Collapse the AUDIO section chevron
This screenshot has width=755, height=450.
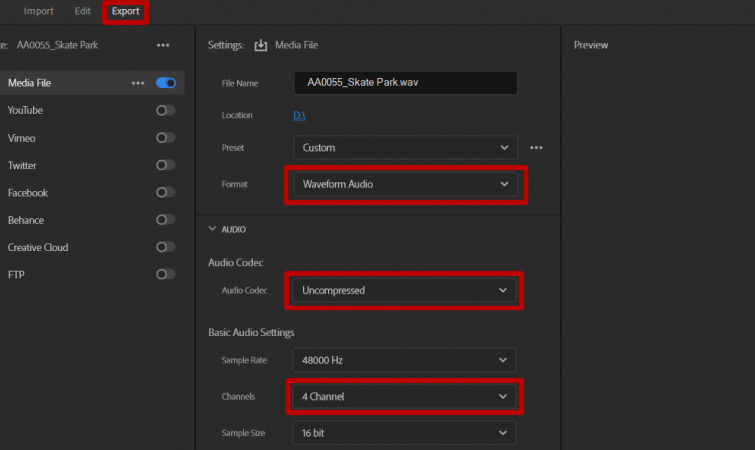point(212,229)
